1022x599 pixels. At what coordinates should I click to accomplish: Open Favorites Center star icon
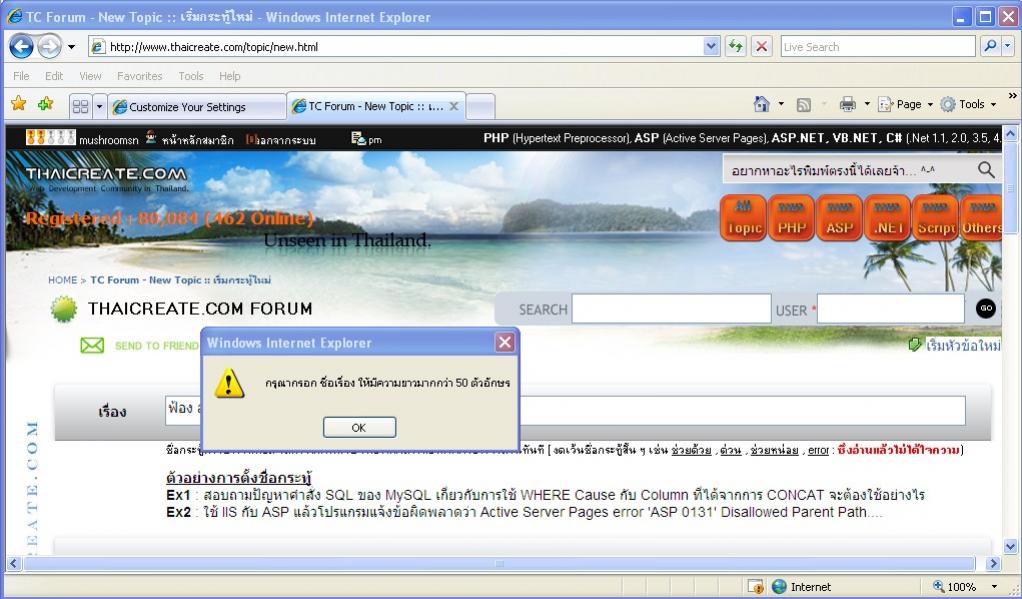19,104
